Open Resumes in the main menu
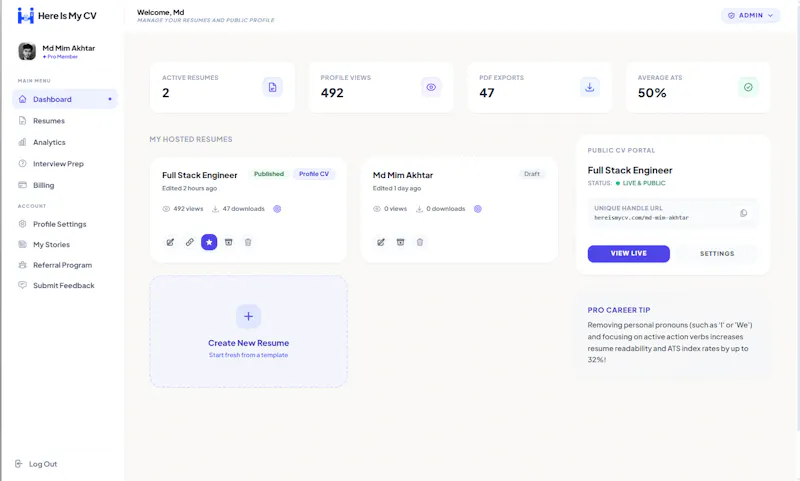The width and height of the screenshot is (800, 481). pyautogui.click(x=48, y=121)
